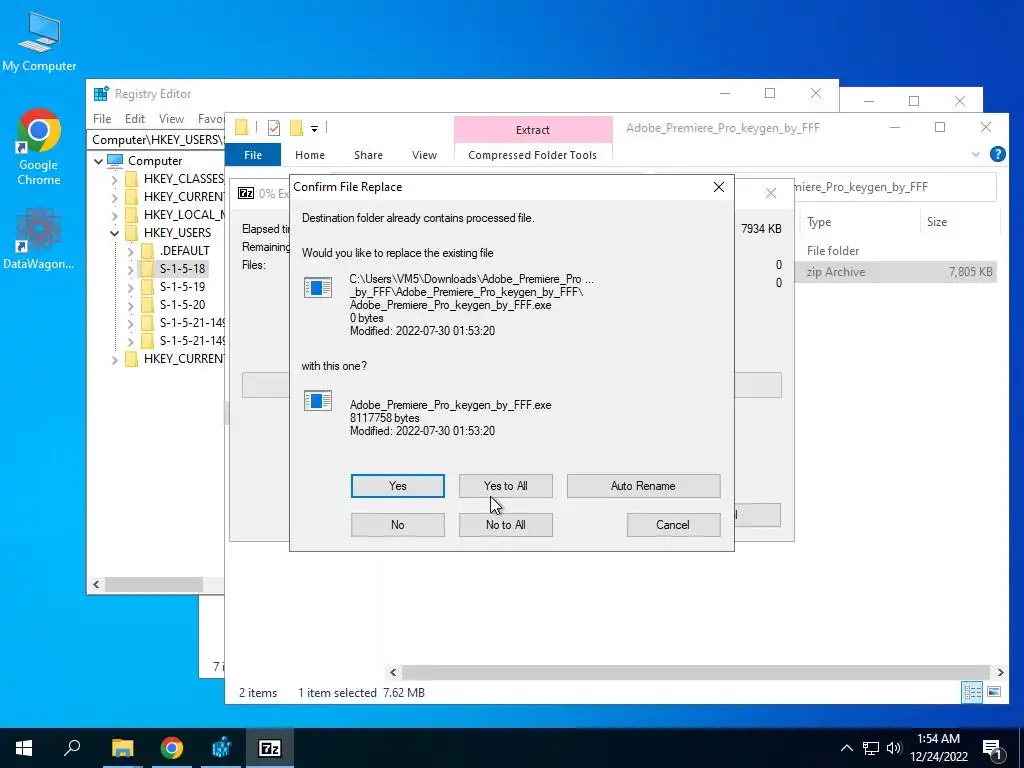Click Registry Editor horizontal scrollbar left arrow

click(97, 584)
